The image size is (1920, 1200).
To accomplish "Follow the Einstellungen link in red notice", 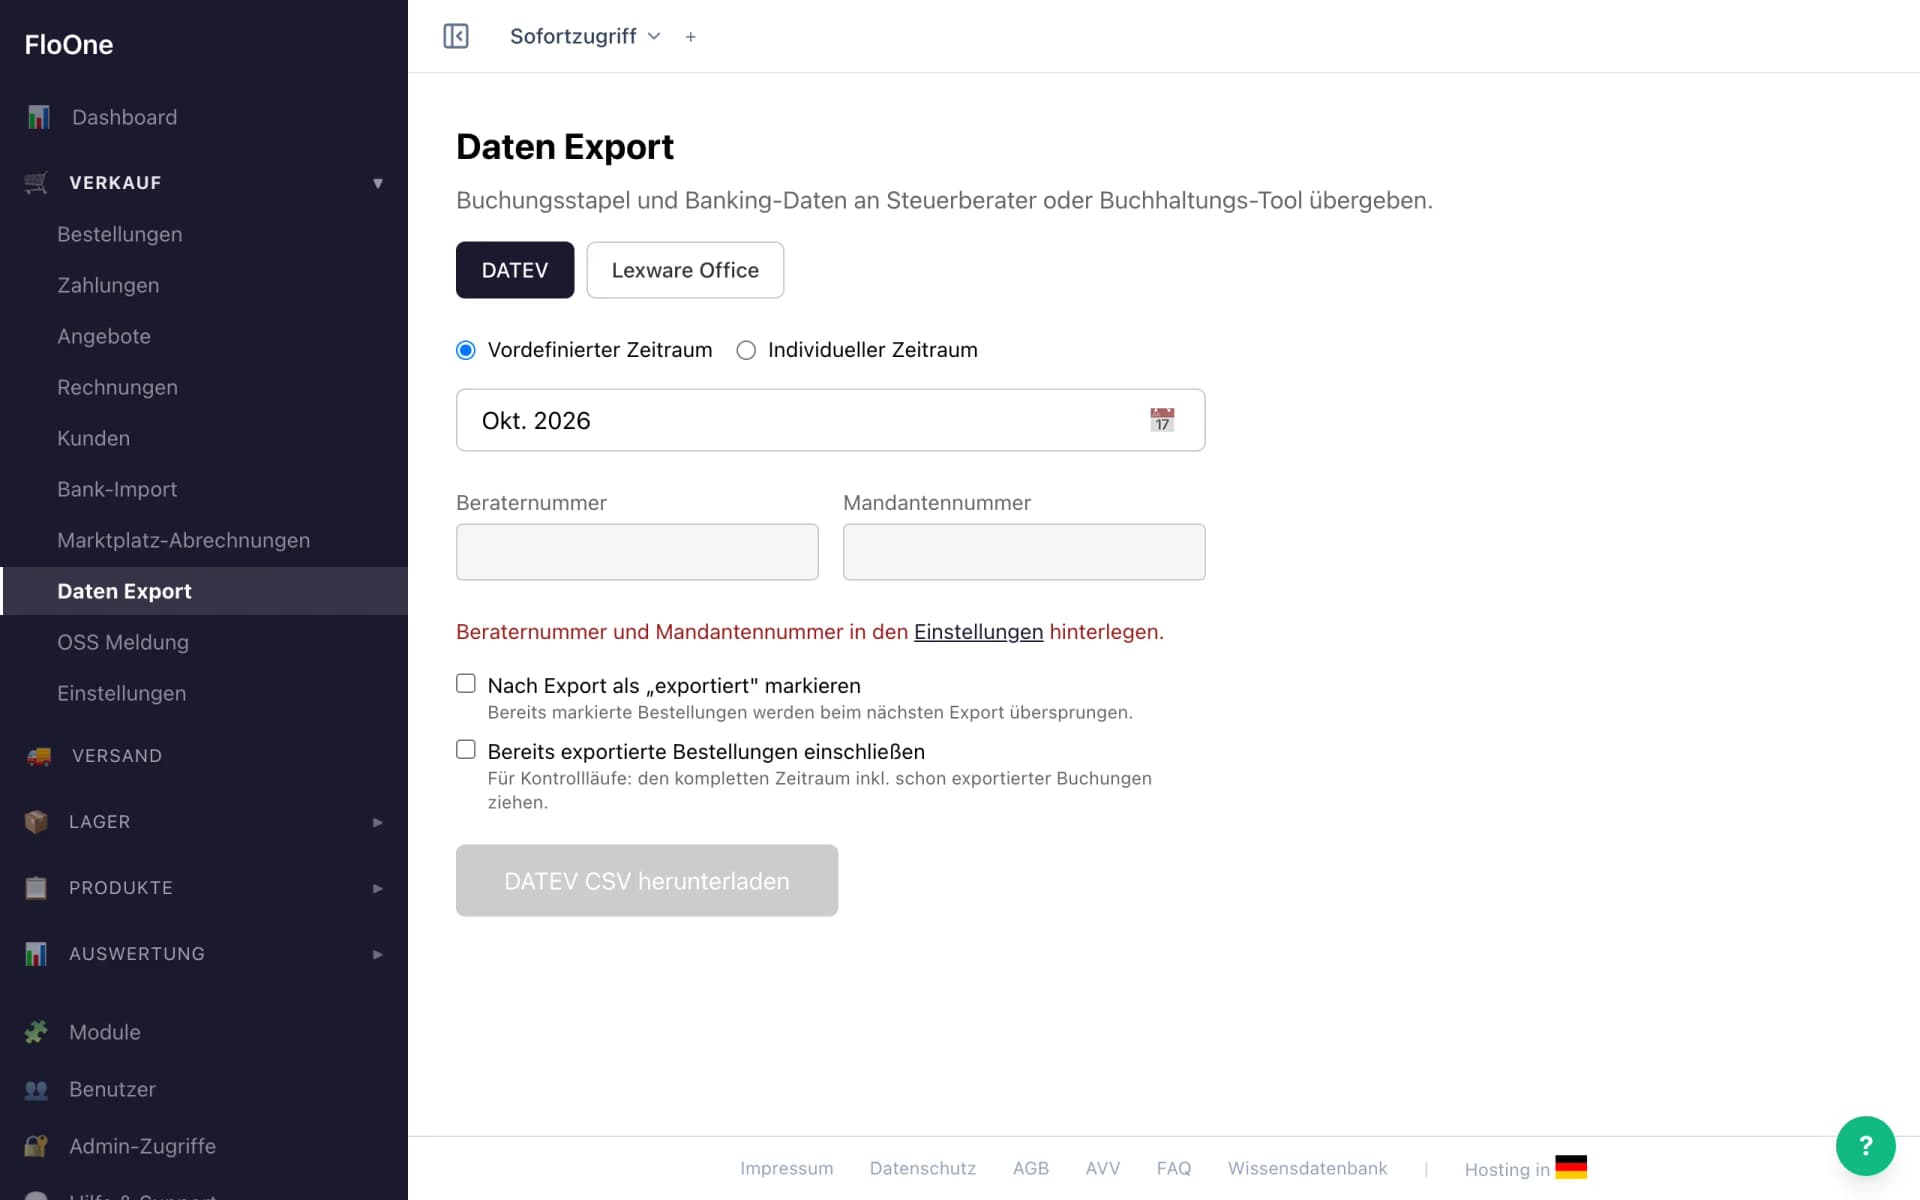I will pos(978,632).
